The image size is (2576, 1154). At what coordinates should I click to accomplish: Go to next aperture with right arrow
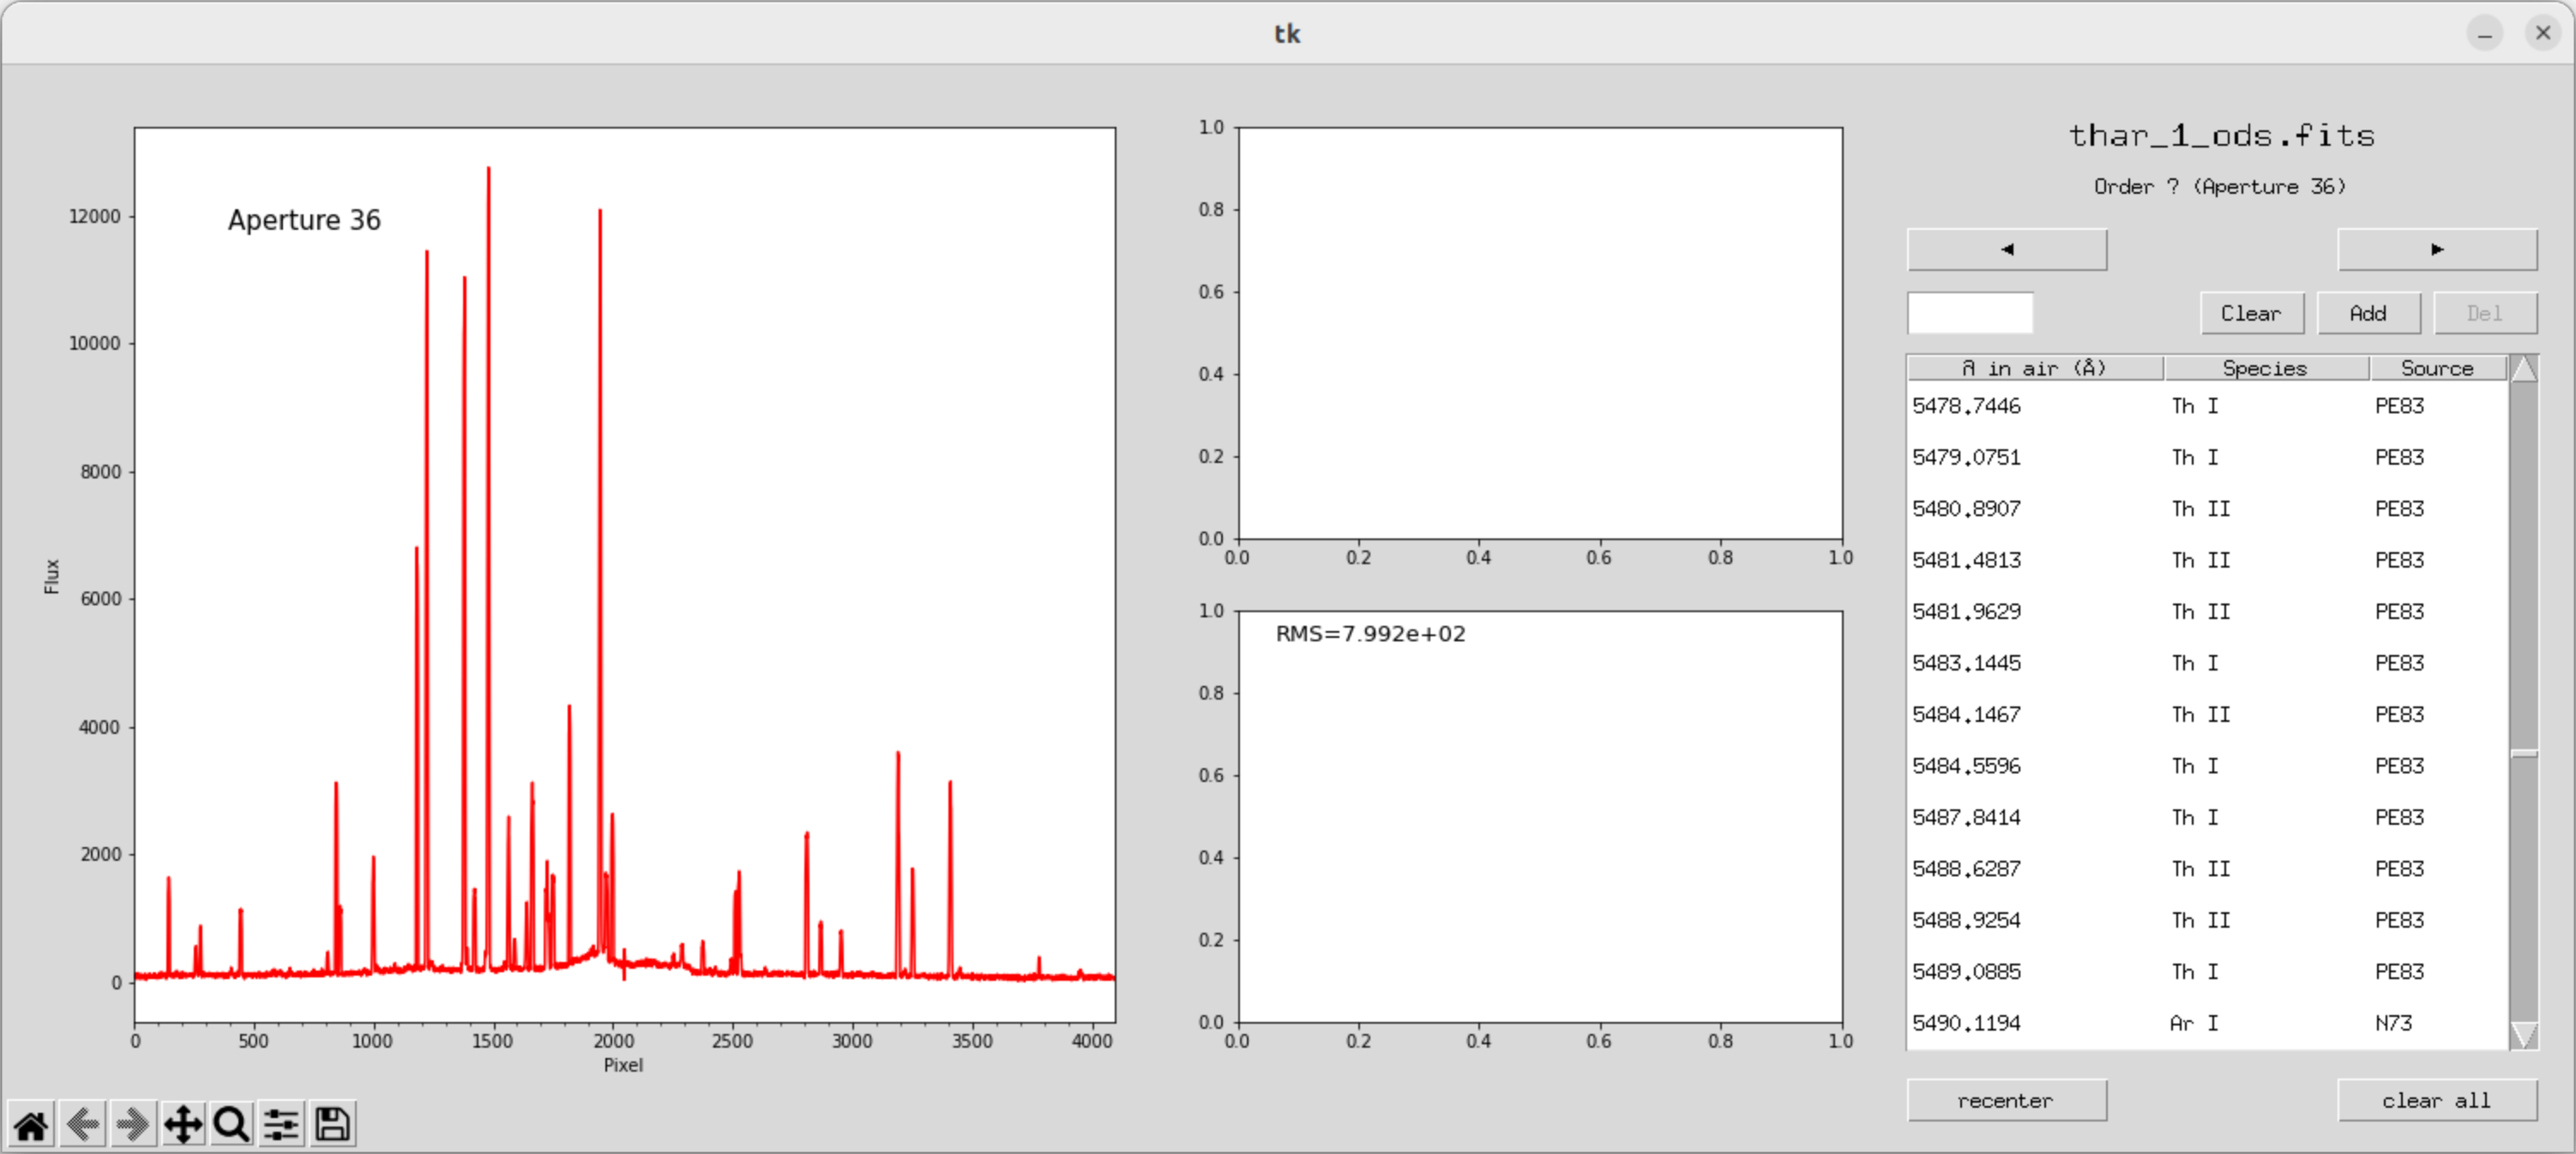pyautogui.click(x=2436, y=249)
